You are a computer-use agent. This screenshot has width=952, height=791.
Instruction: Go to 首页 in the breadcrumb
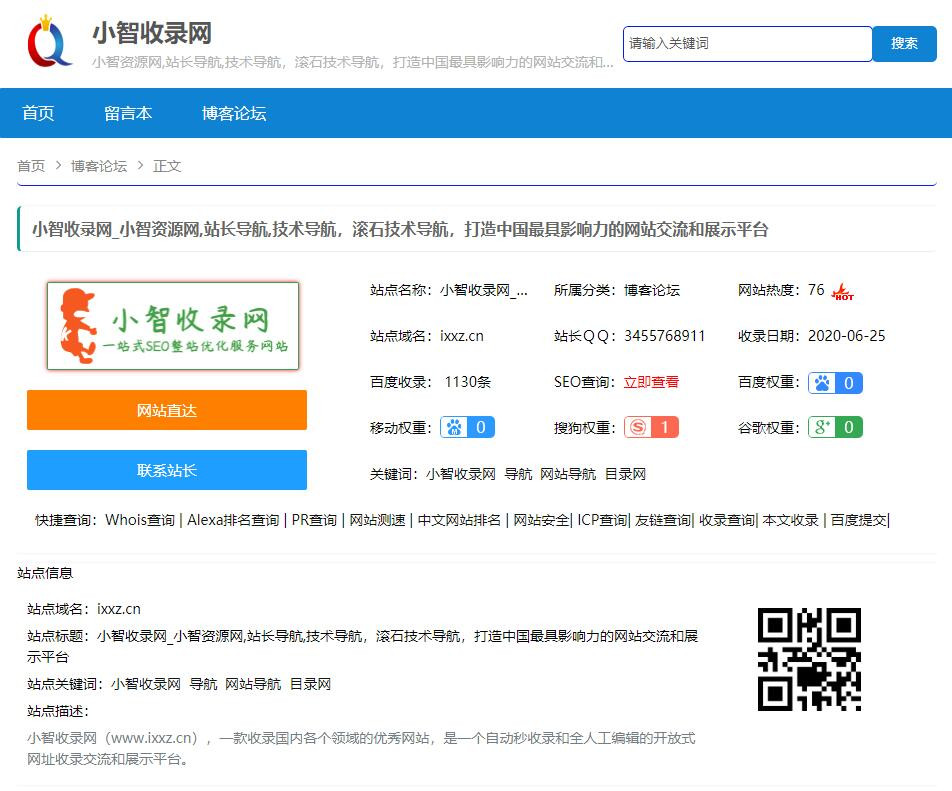point(31,166)
